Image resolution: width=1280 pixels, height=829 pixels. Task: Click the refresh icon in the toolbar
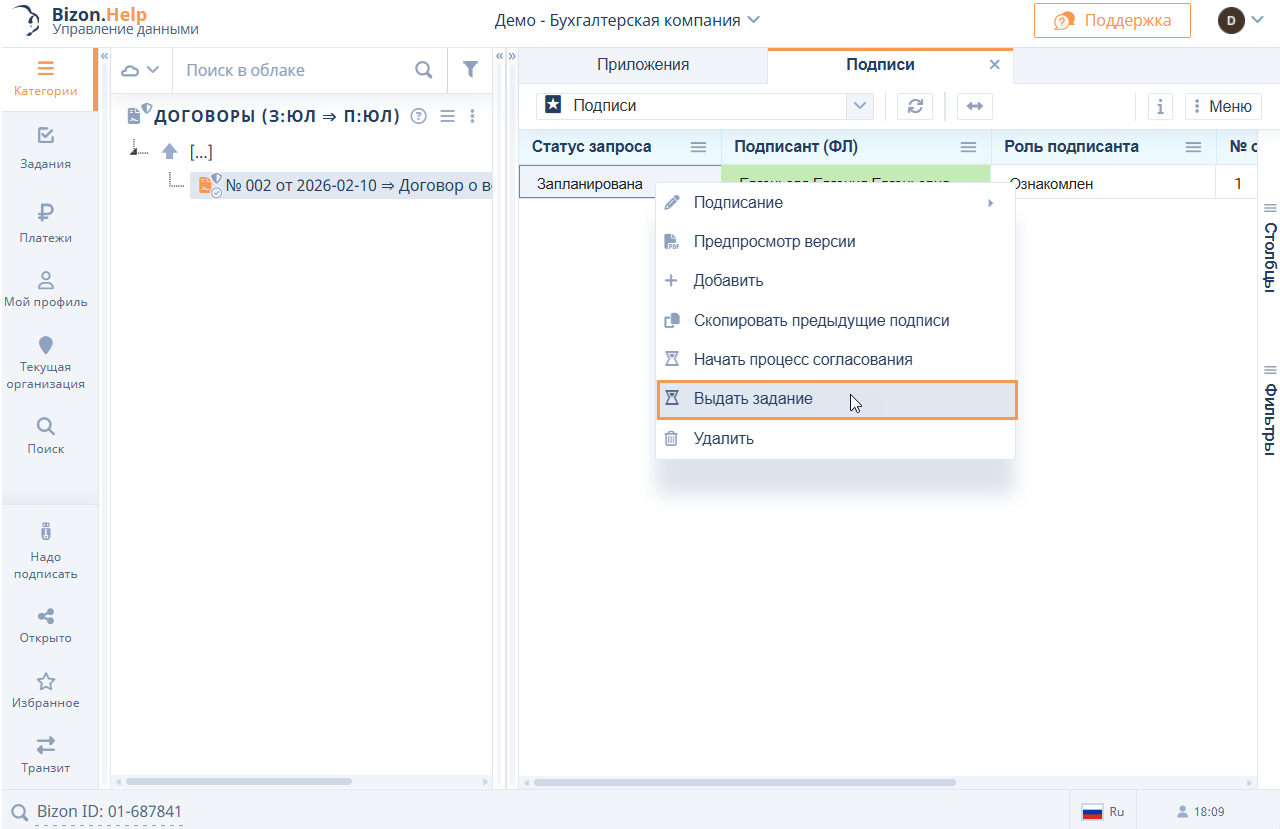coord(914,106)
